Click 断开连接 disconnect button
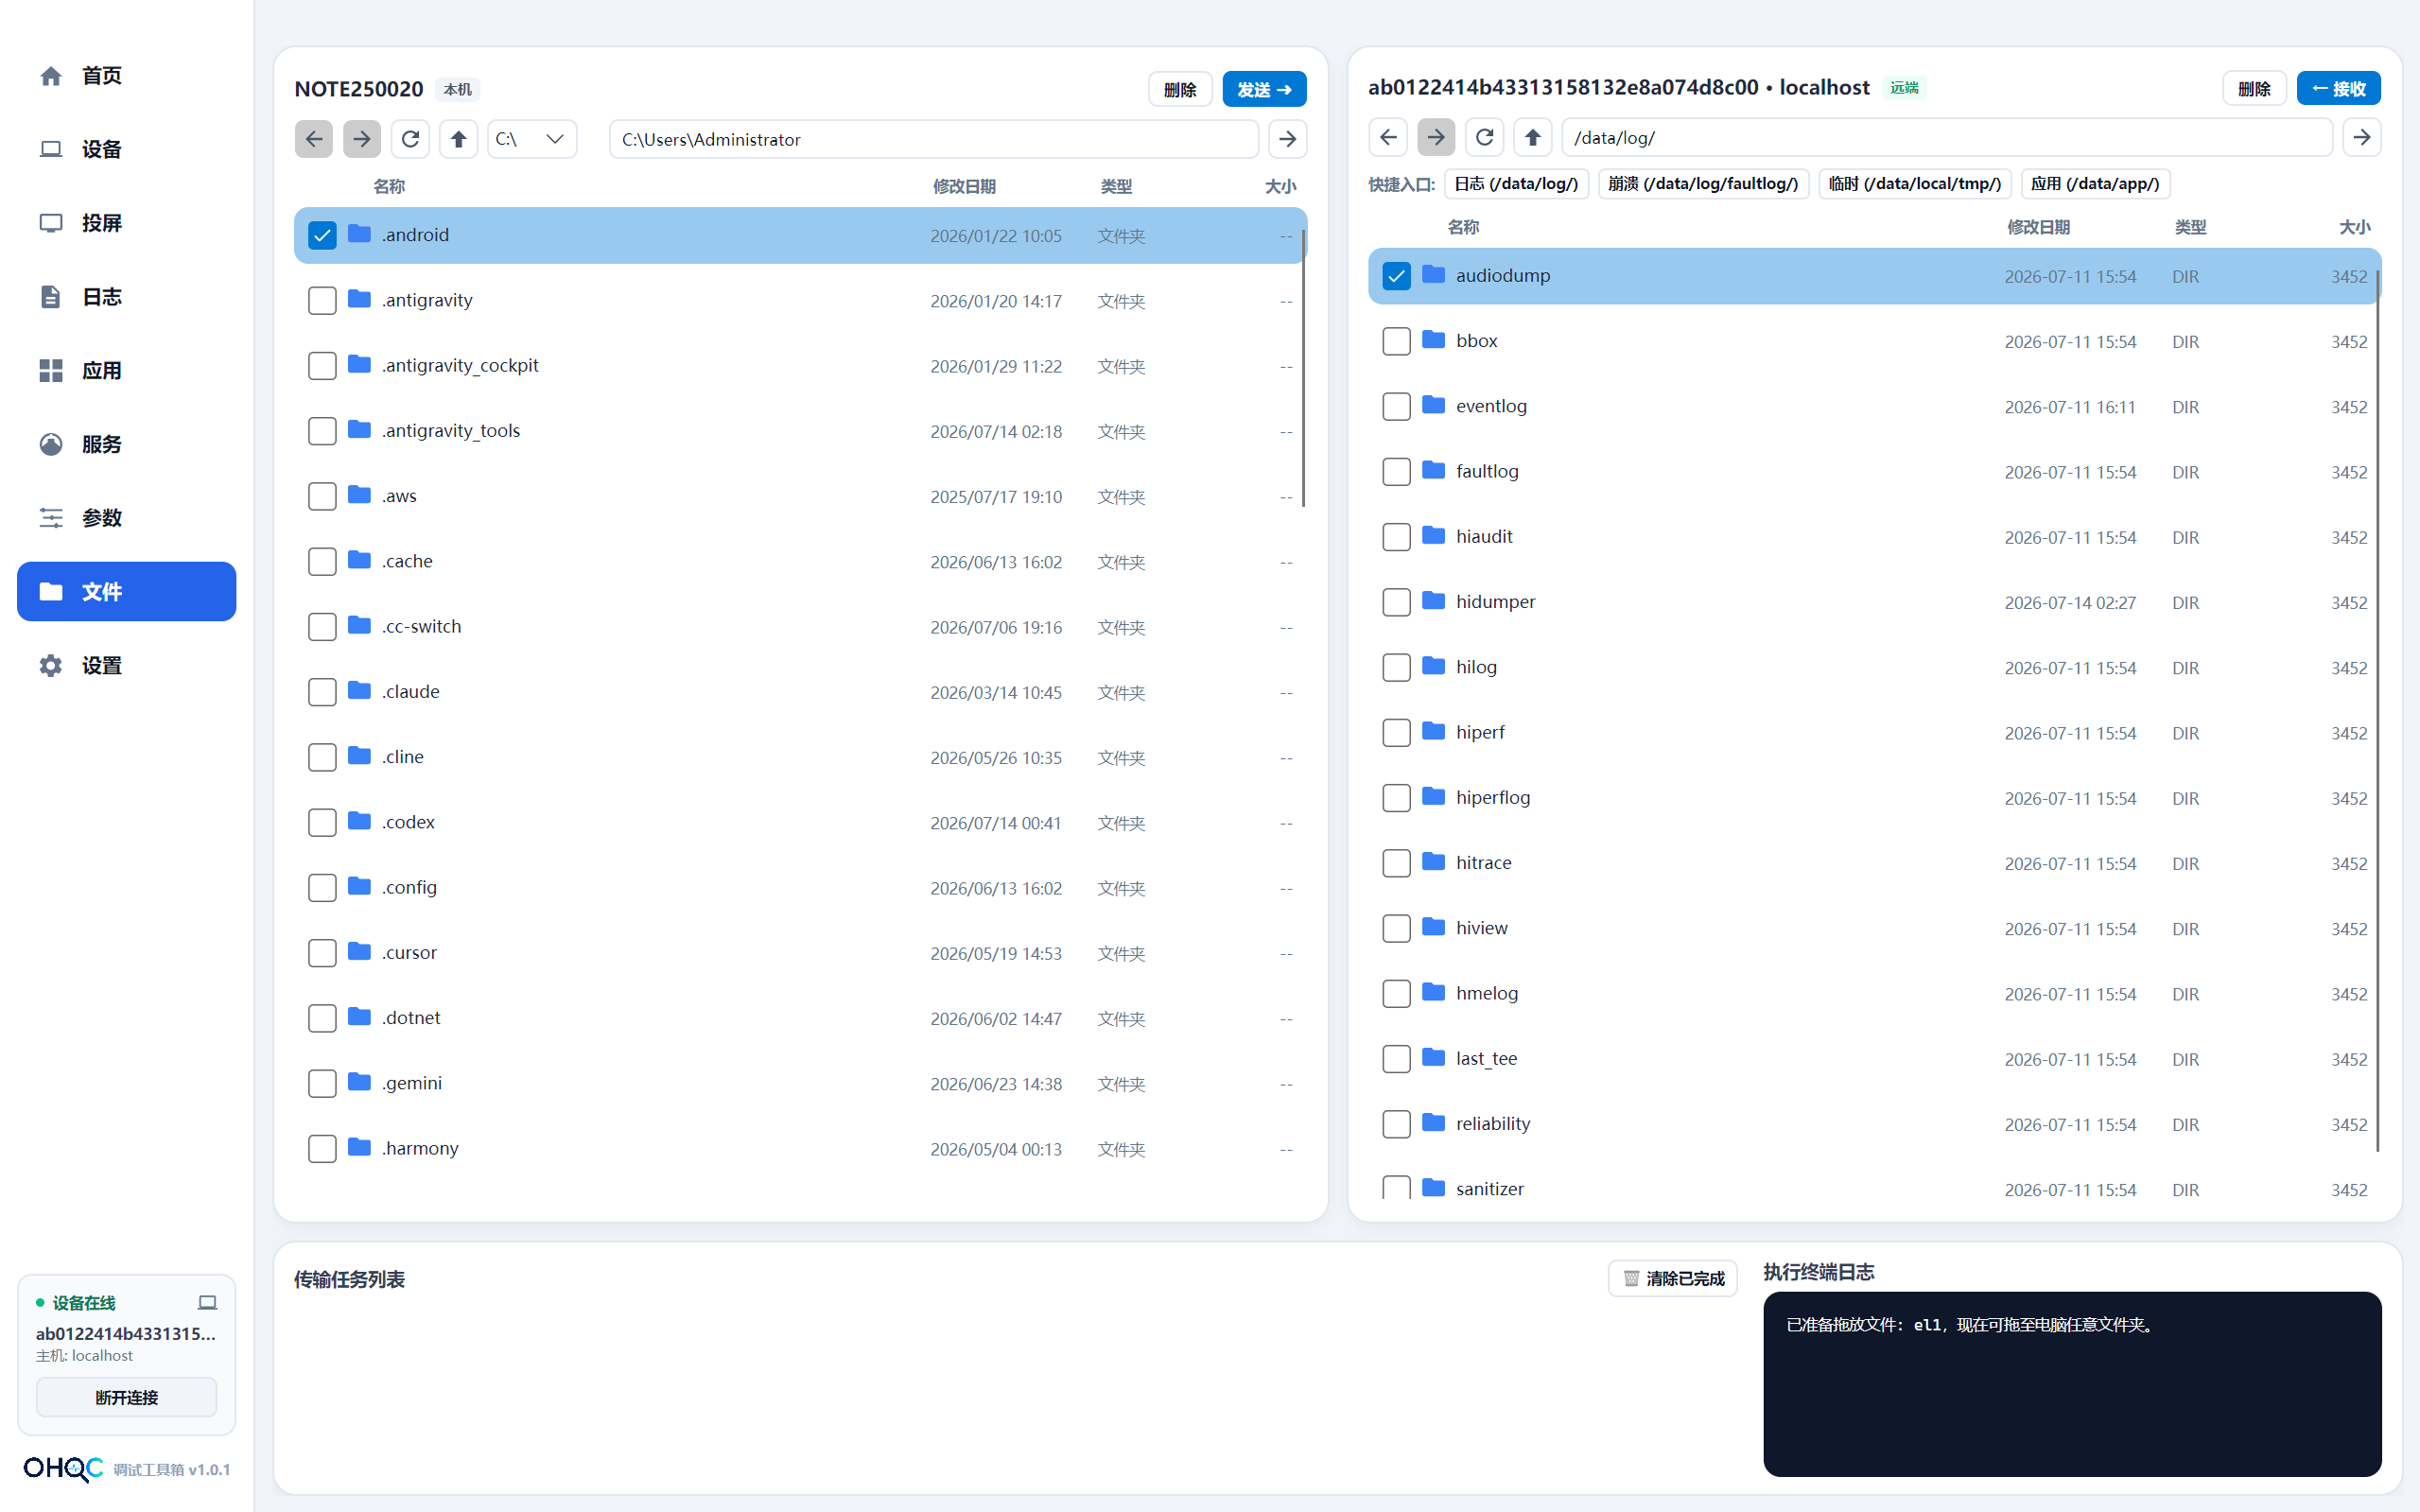The height and width of the screenshot is (1512, 2420). 126,1397
